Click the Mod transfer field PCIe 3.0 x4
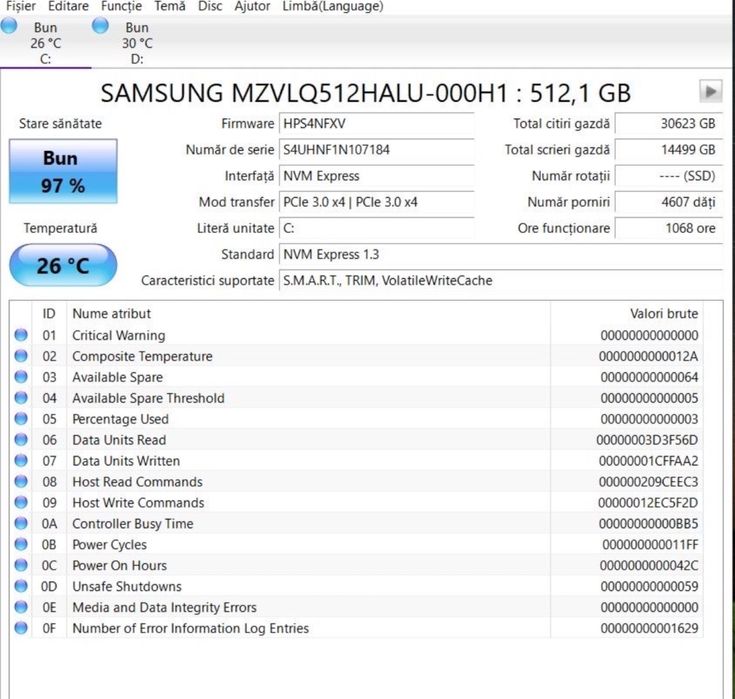Screen dimensions: 735x699 coord(376,202)
